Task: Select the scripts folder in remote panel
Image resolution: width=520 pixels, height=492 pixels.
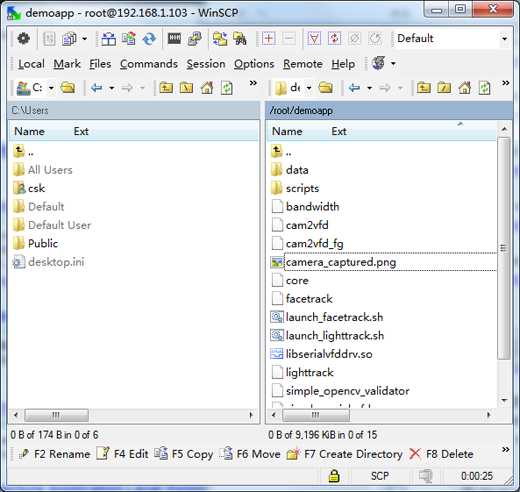Action: (x=295, y=188)
